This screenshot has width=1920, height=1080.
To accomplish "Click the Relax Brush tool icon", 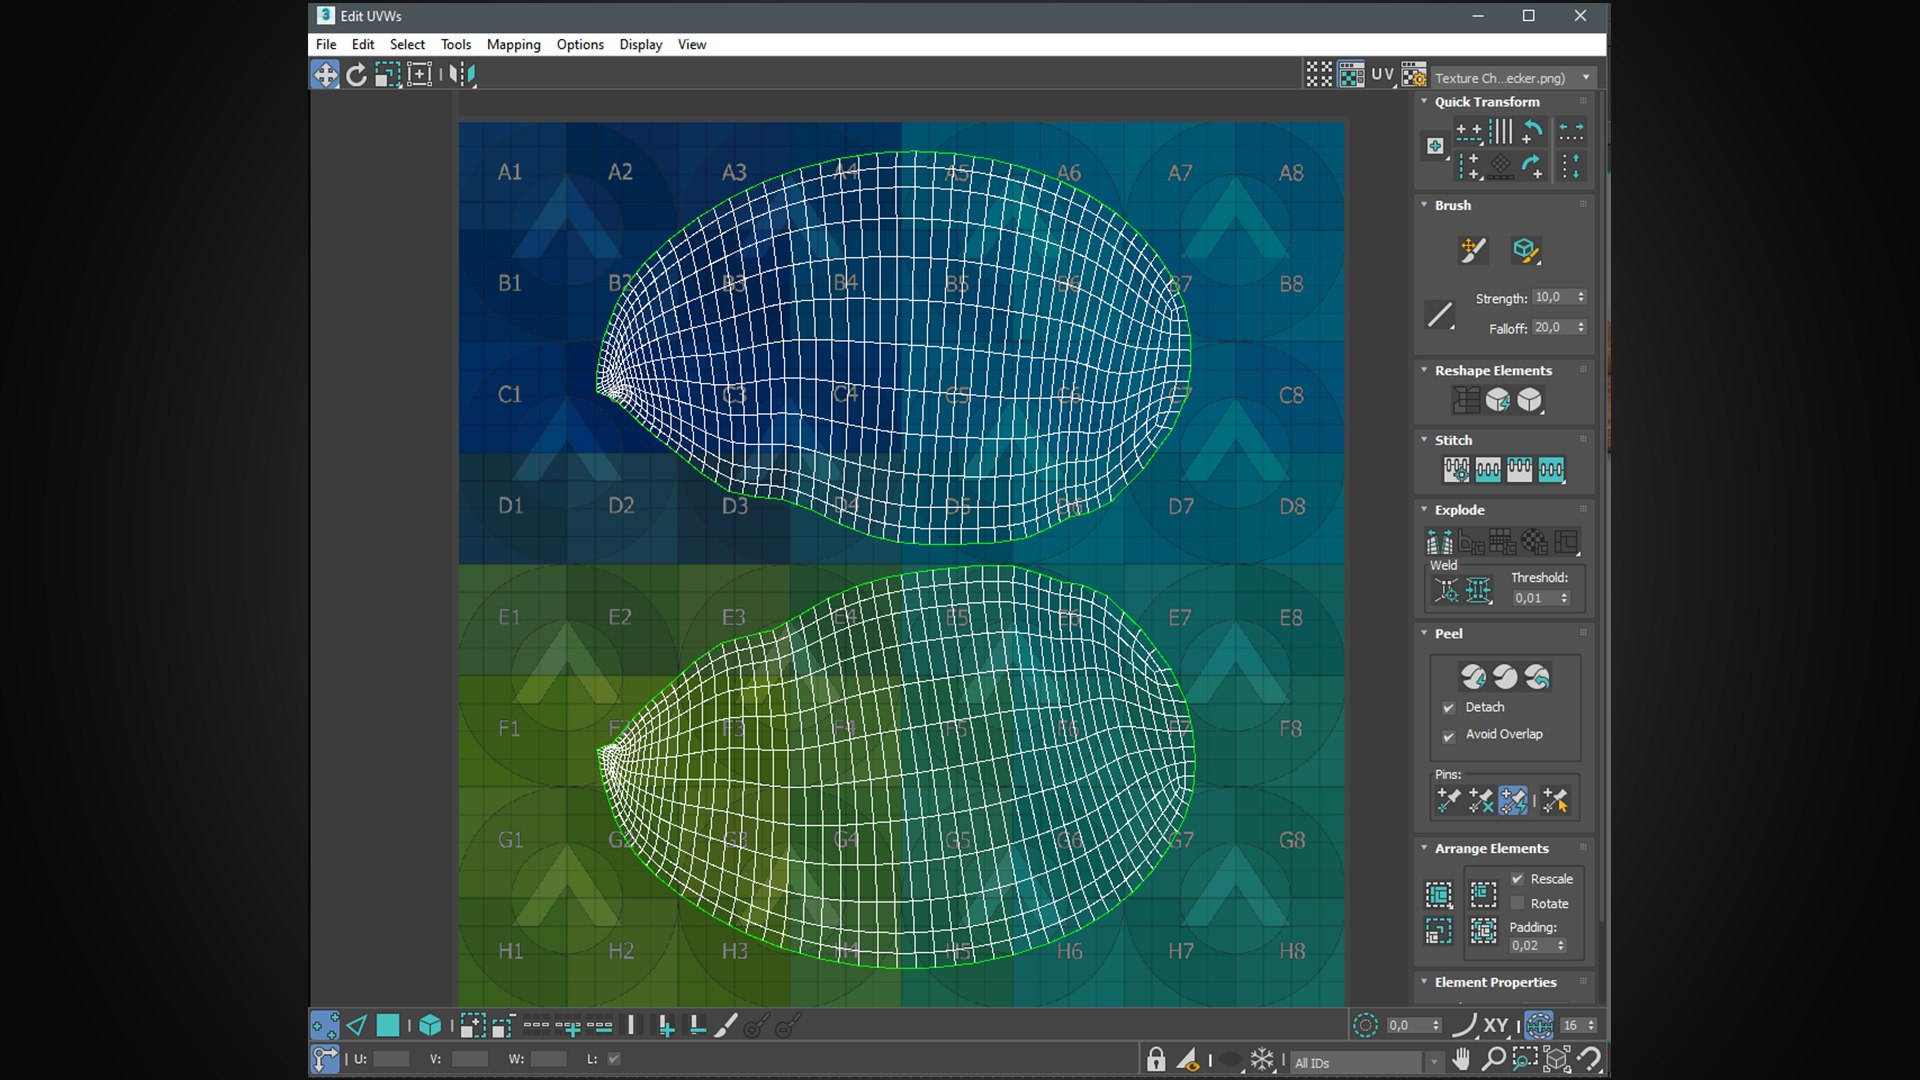I will coord(1524,250).
